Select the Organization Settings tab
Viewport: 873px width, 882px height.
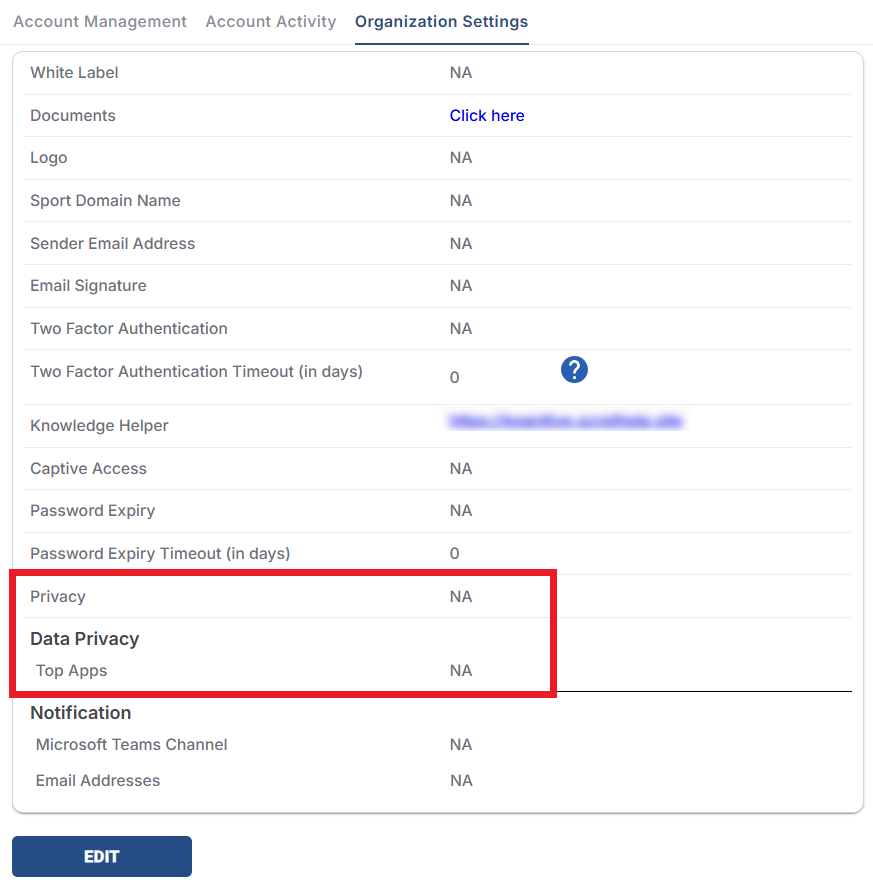click(441, 21)
